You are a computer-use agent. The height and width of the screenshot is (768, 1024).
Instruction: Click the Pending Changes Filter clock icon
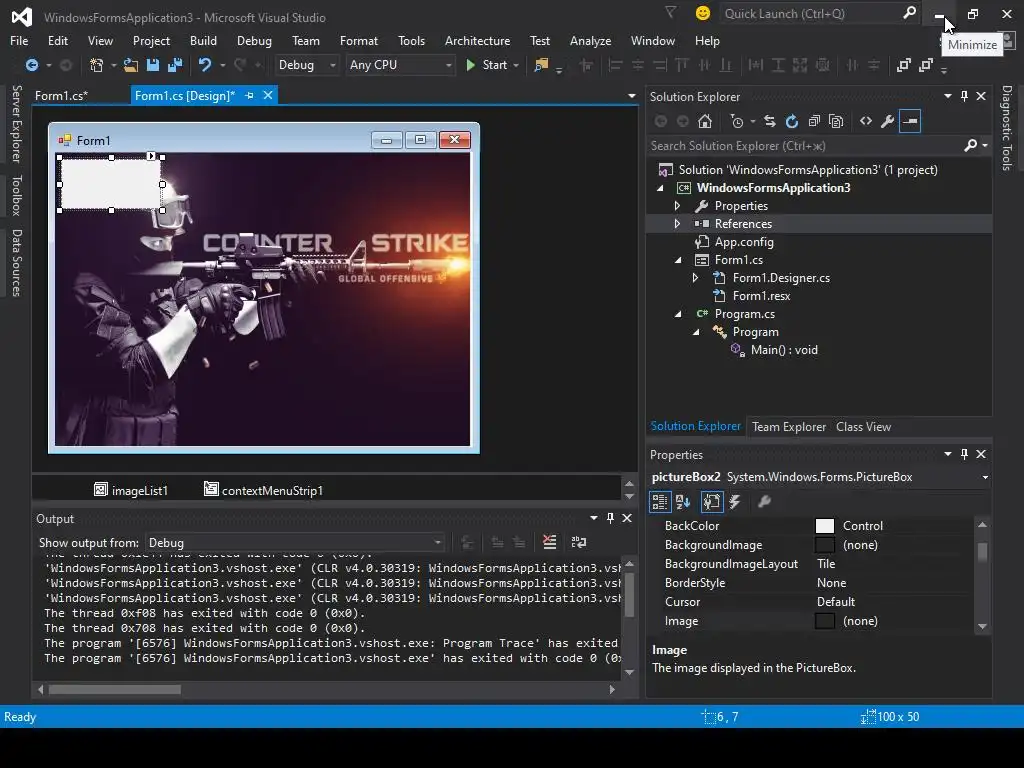737,121
